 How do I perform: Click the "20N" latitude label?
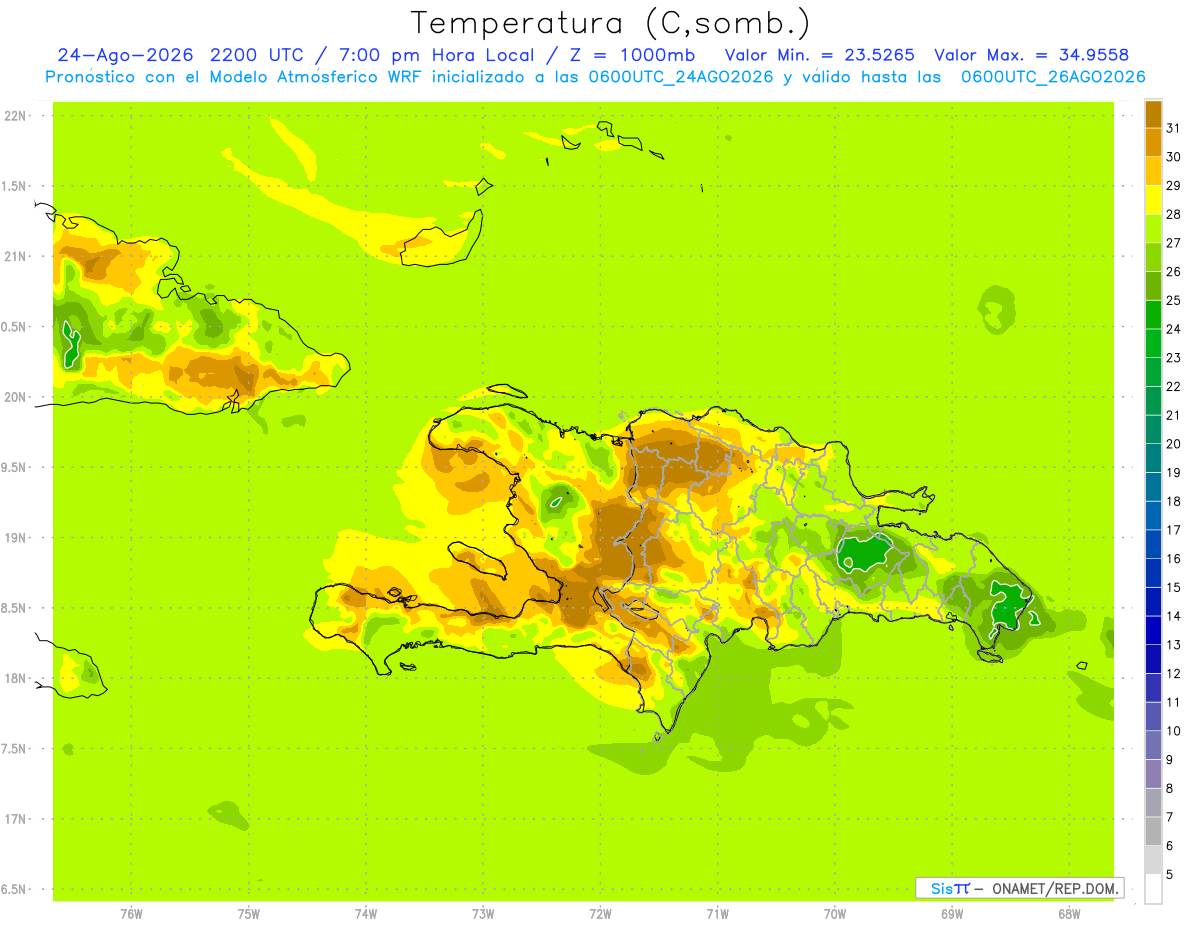coord(16,397)
